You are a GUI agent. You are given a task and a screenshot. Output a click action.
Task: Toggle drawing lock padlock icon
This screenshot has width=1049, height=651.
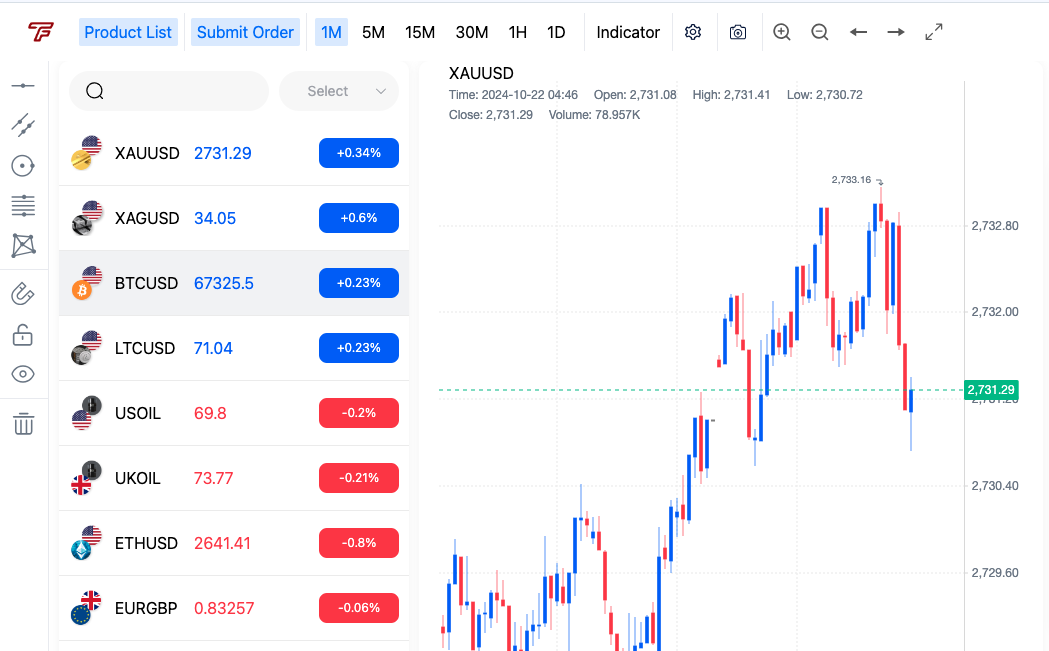point(23,335)
